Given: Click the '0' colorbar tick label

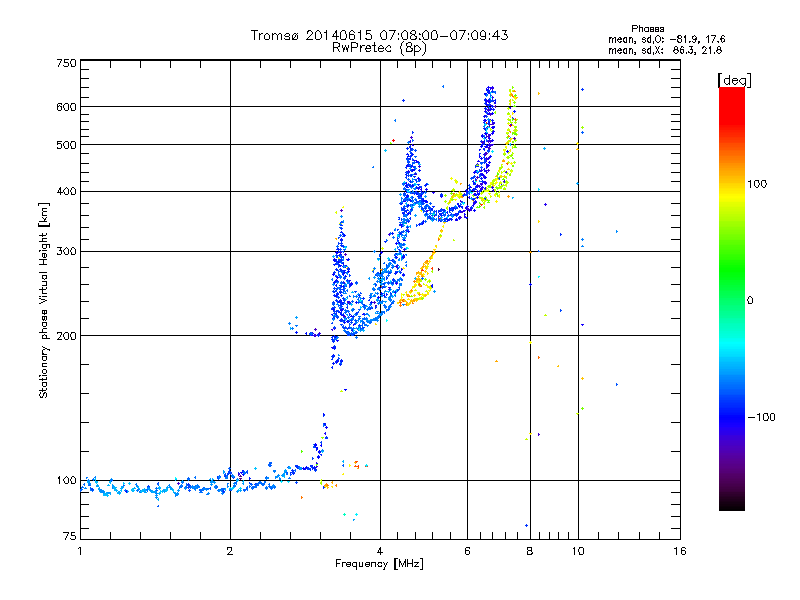Looking at the screenshot, I should click(750, 301).
